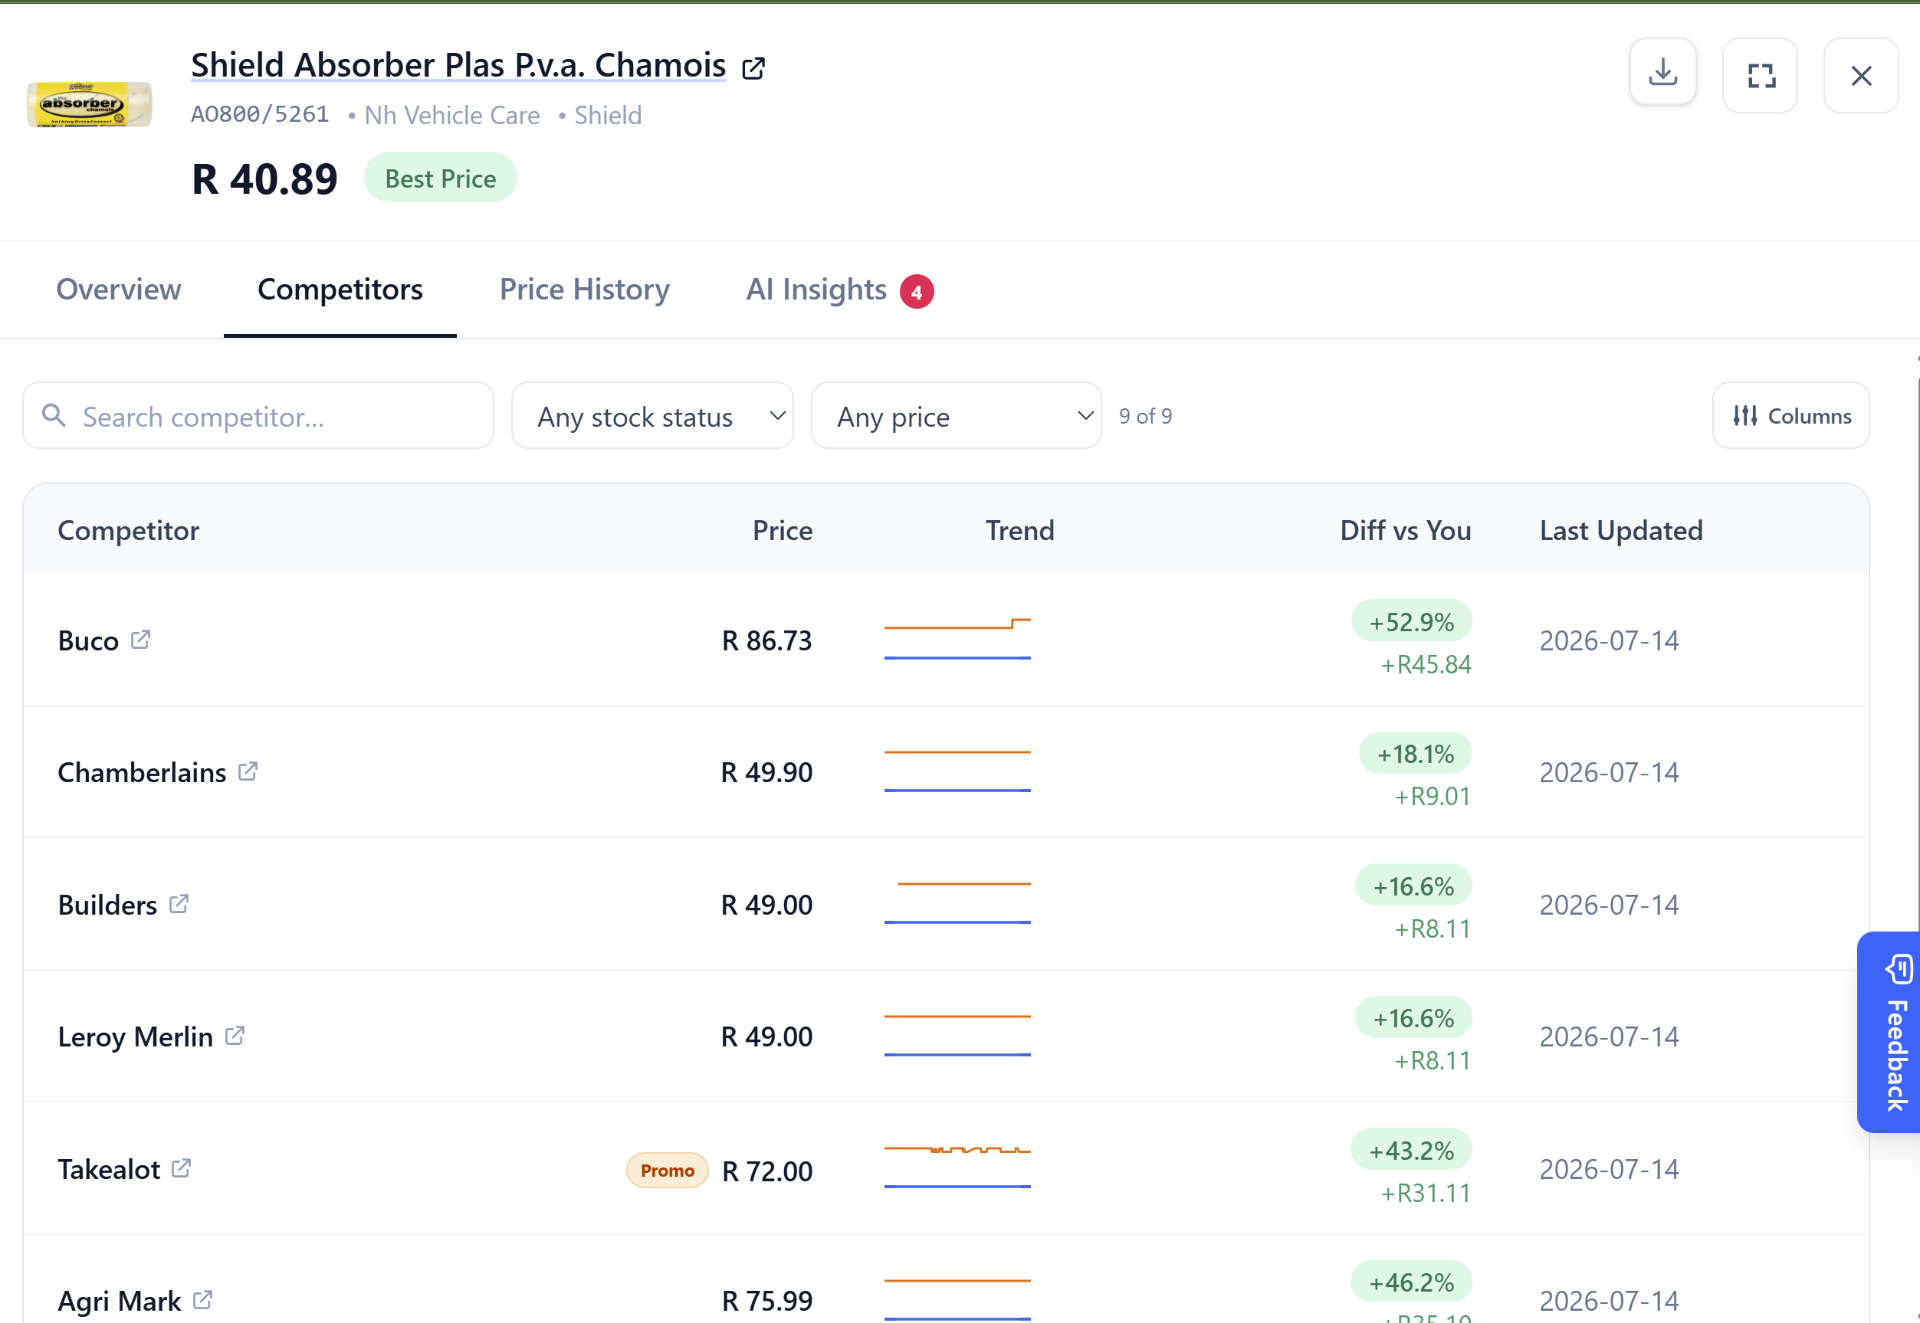The image size is (1920, 1323).
Task: Open the Feedback side tab
Action: [1888, 1032]
